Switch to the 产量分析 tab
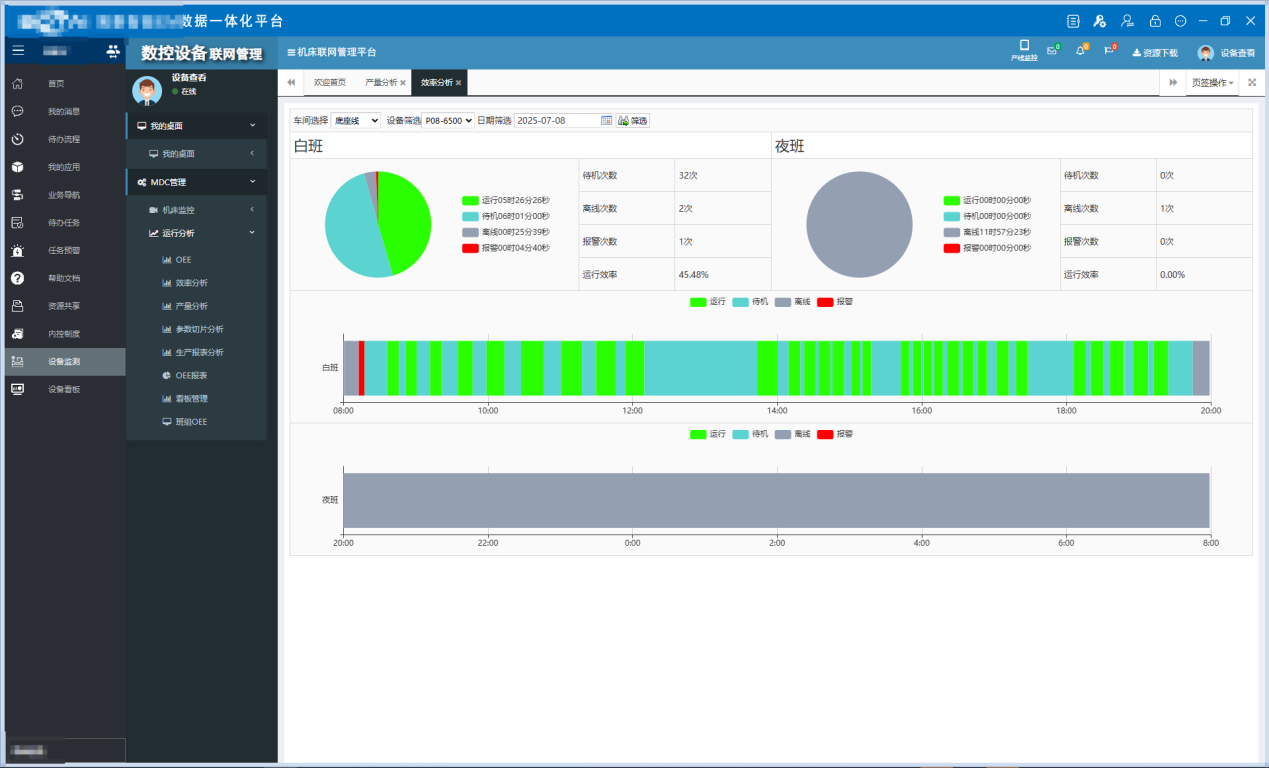Screen dimensions: 1269x768 [381, 83]
